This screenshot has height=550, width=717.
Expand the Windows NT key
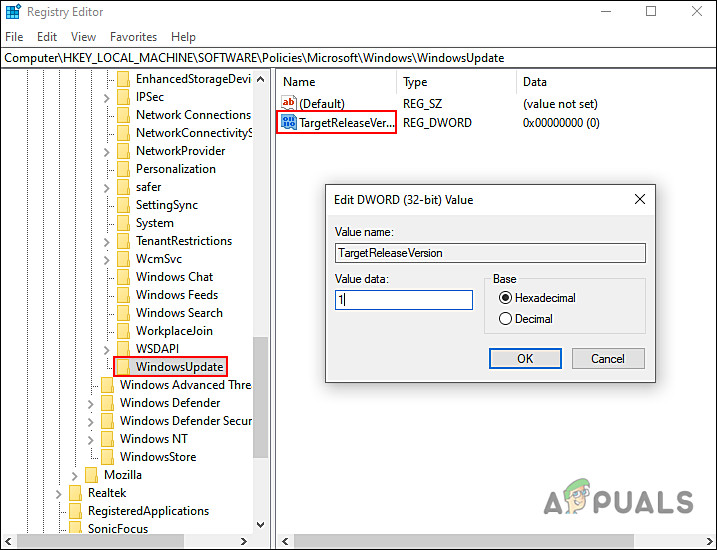pyautogui.click(x=91, y=439)
